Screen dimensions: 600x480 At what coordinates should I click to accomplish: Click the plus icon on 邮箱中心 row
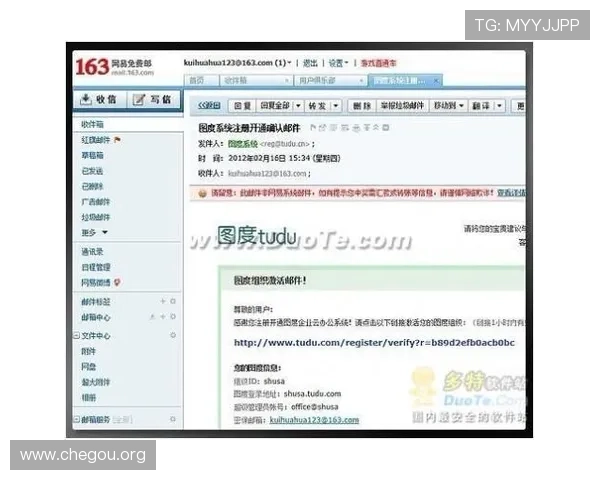tap(163, 317)
